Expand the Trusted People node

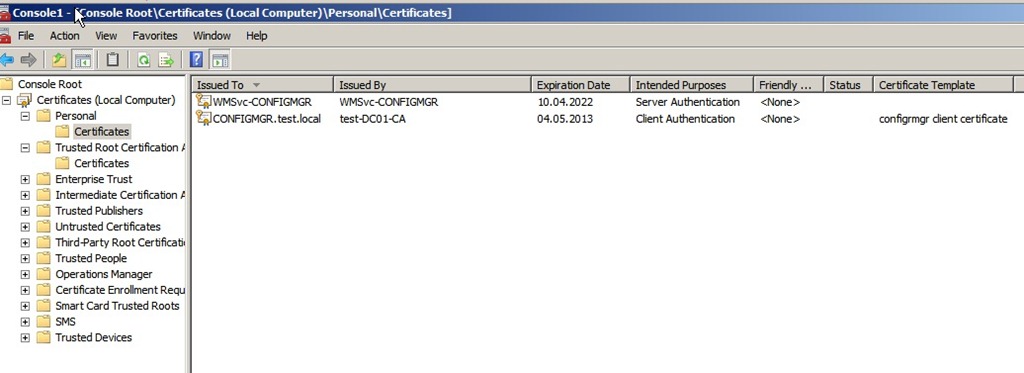click(x=25, y=258)
